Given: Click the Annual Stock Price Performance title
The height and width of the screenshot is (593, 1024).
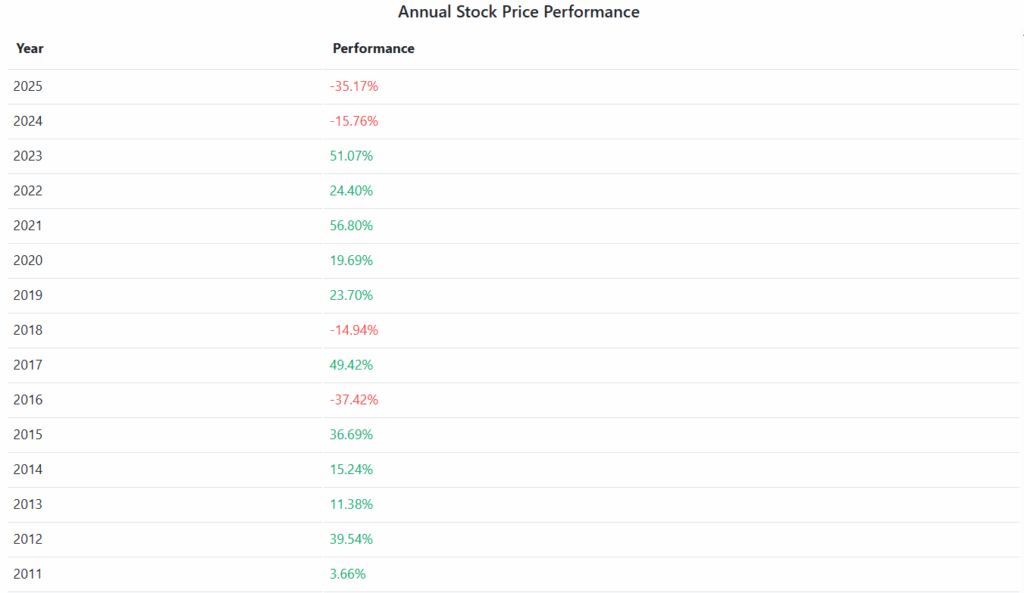Looking at the screenshot, I should point(518,12).
